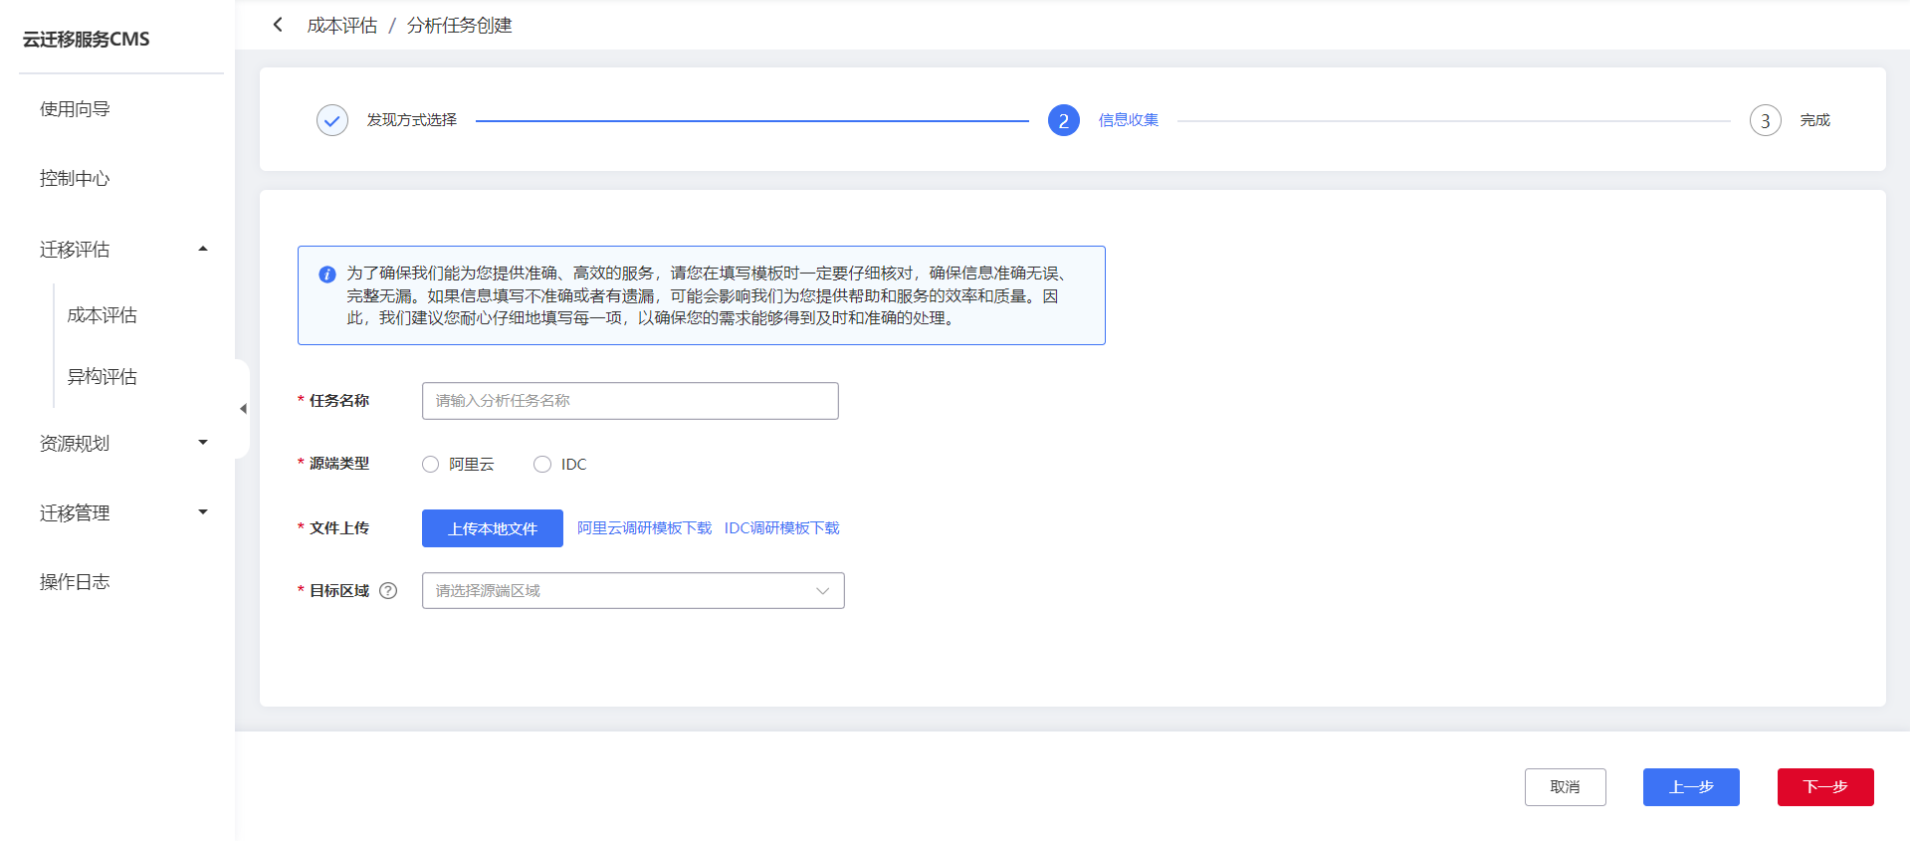Expand the 资源规划 menu group
The width and height of the screenshot is (1910, 841).
(203, 443)
